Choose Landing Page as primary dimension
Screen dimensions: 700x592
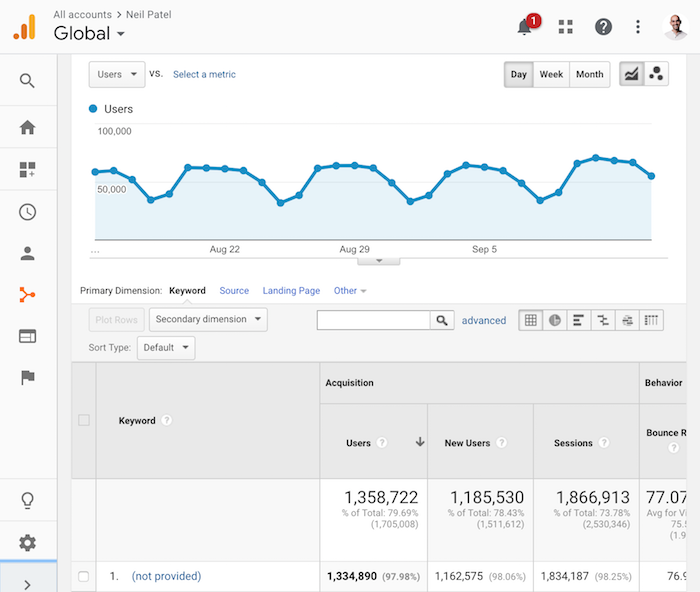[291, 291]
